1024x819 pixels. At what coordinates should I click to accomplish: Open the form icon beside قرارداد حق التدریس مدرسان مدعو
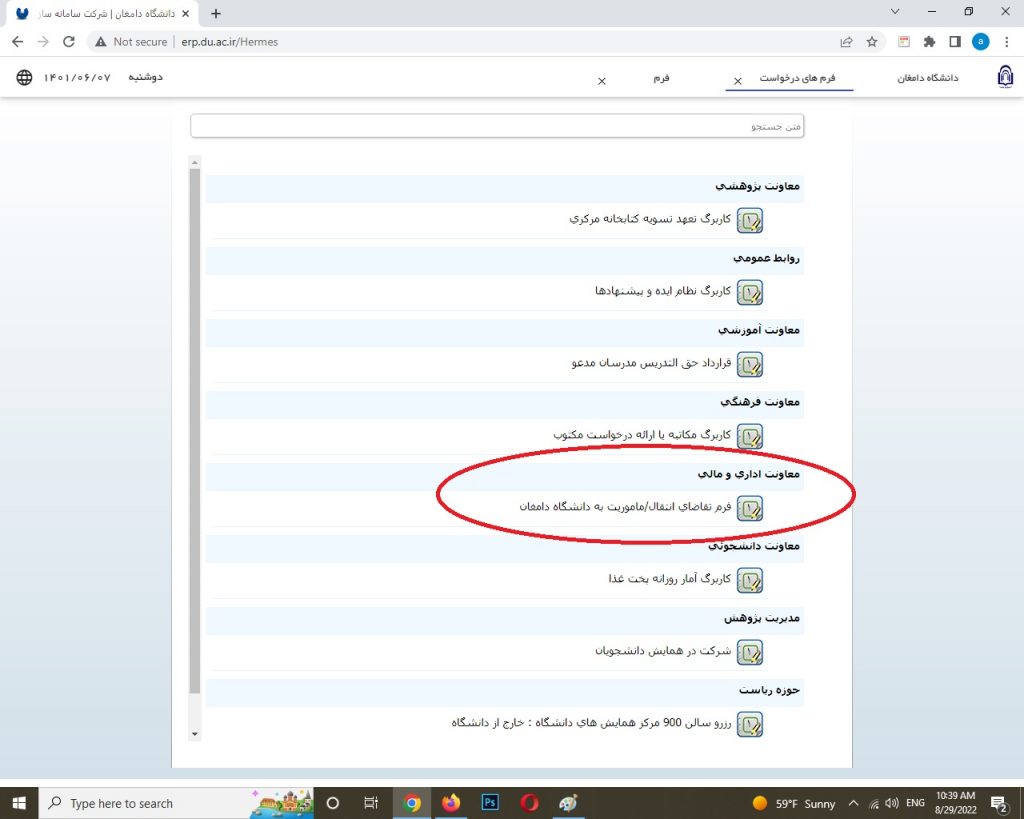(x=750, y=364)
